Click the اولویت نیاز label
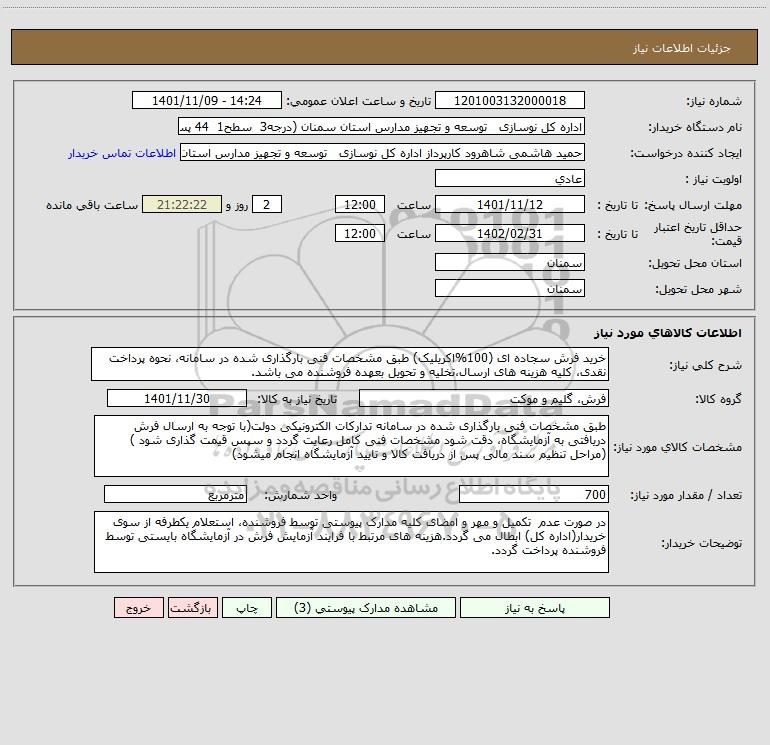 coord(714,179)
